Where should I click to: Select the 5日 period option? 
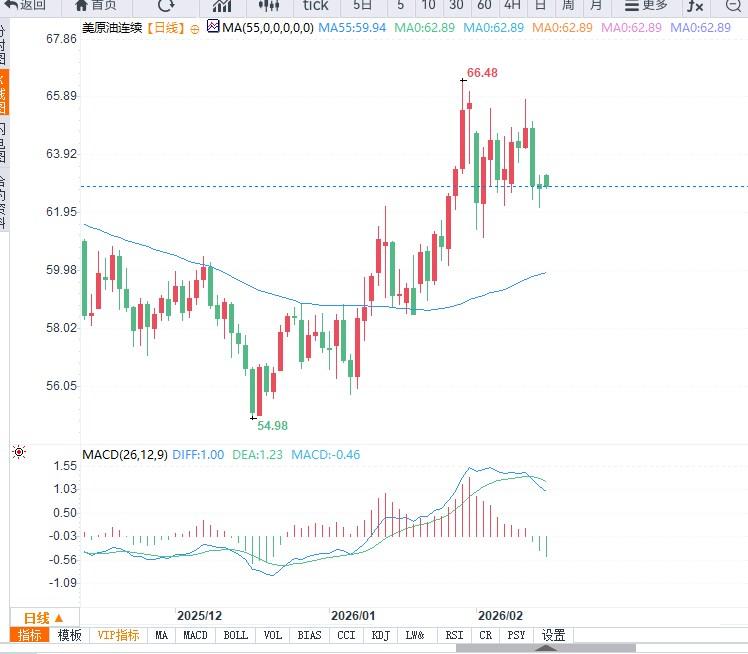coord(363,5)
